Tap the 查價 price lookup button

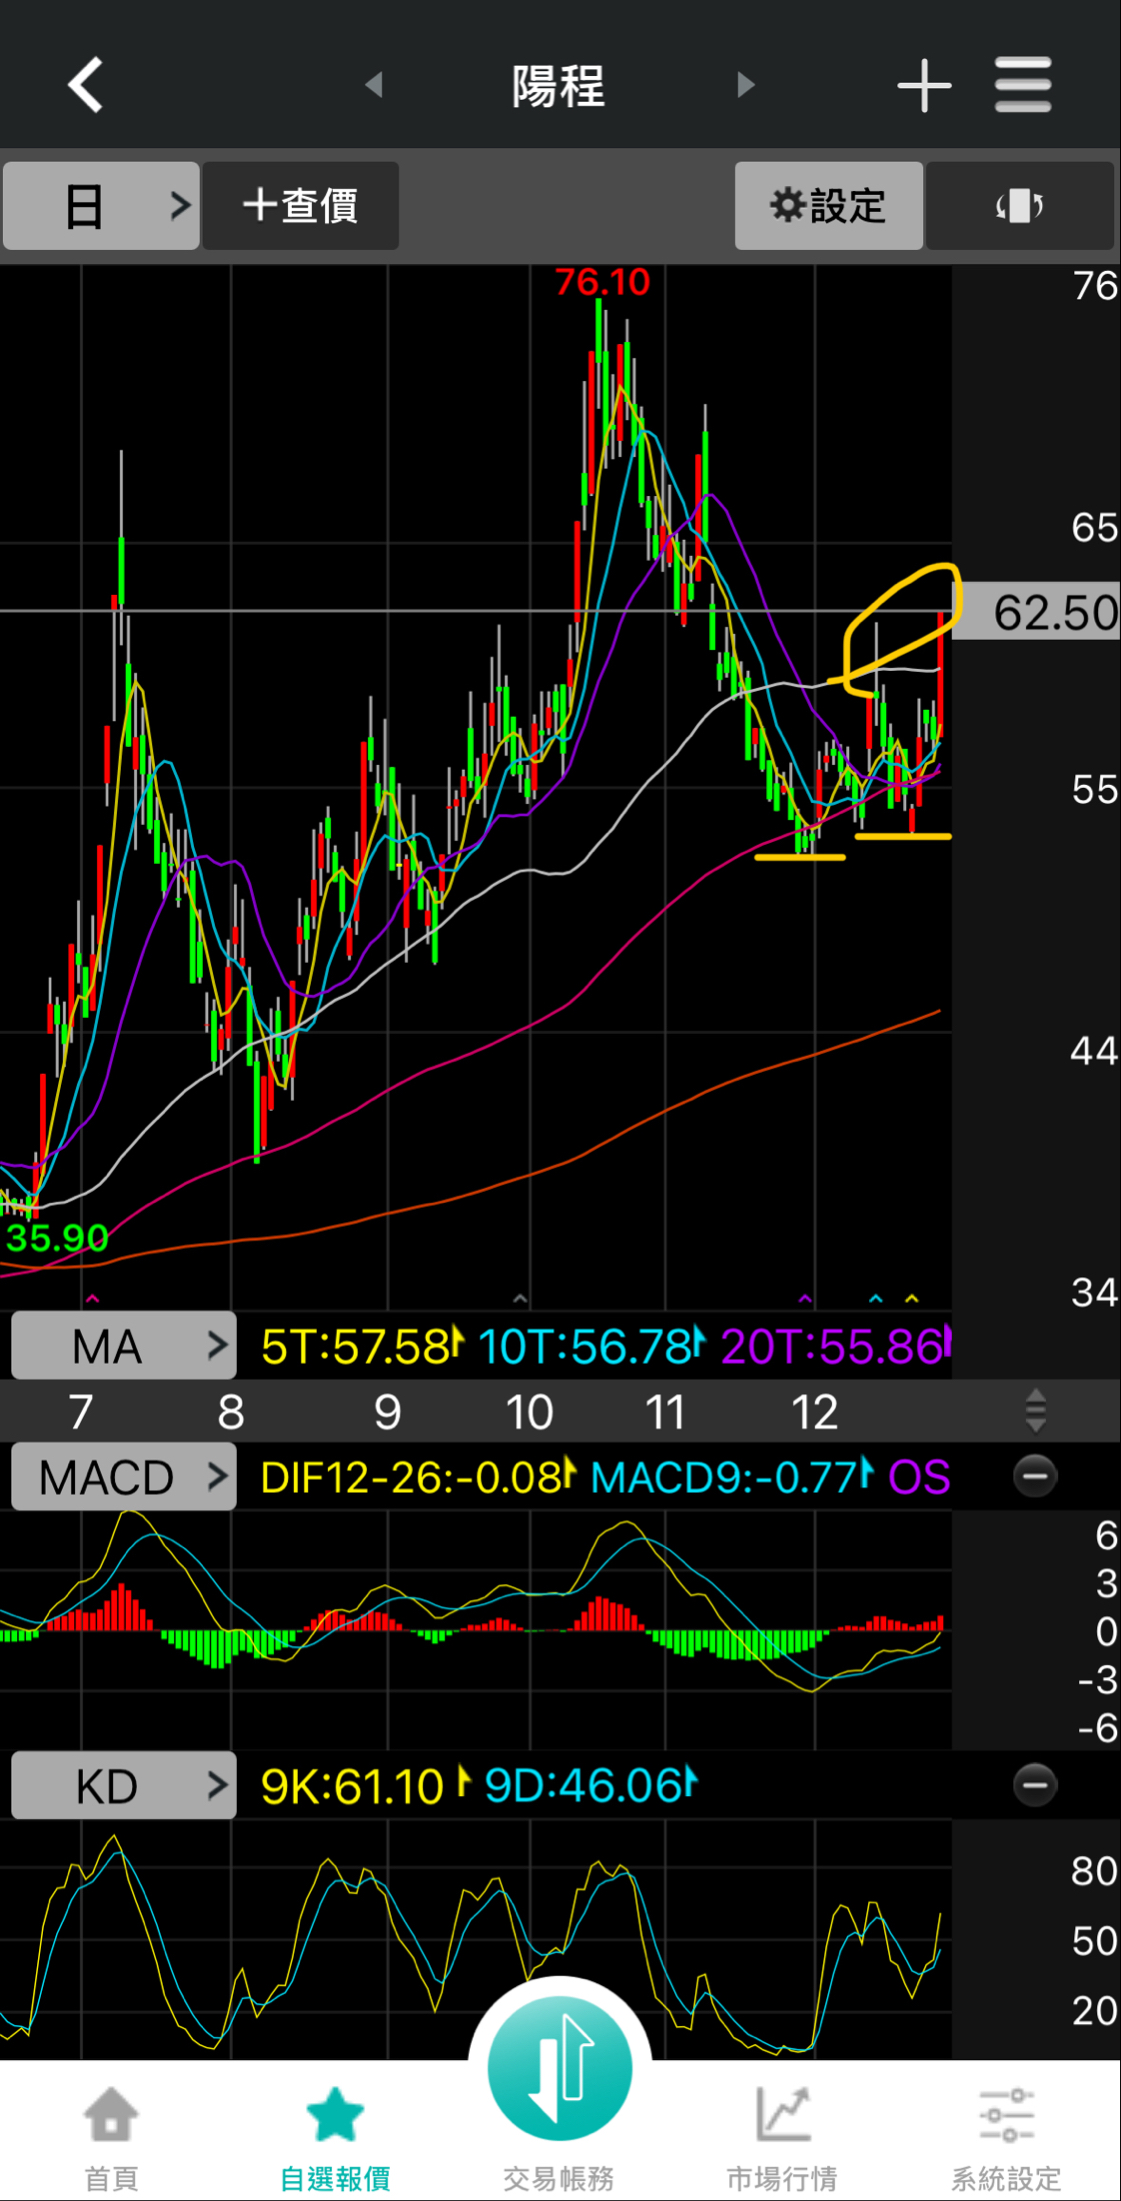[x=301, y=206]
